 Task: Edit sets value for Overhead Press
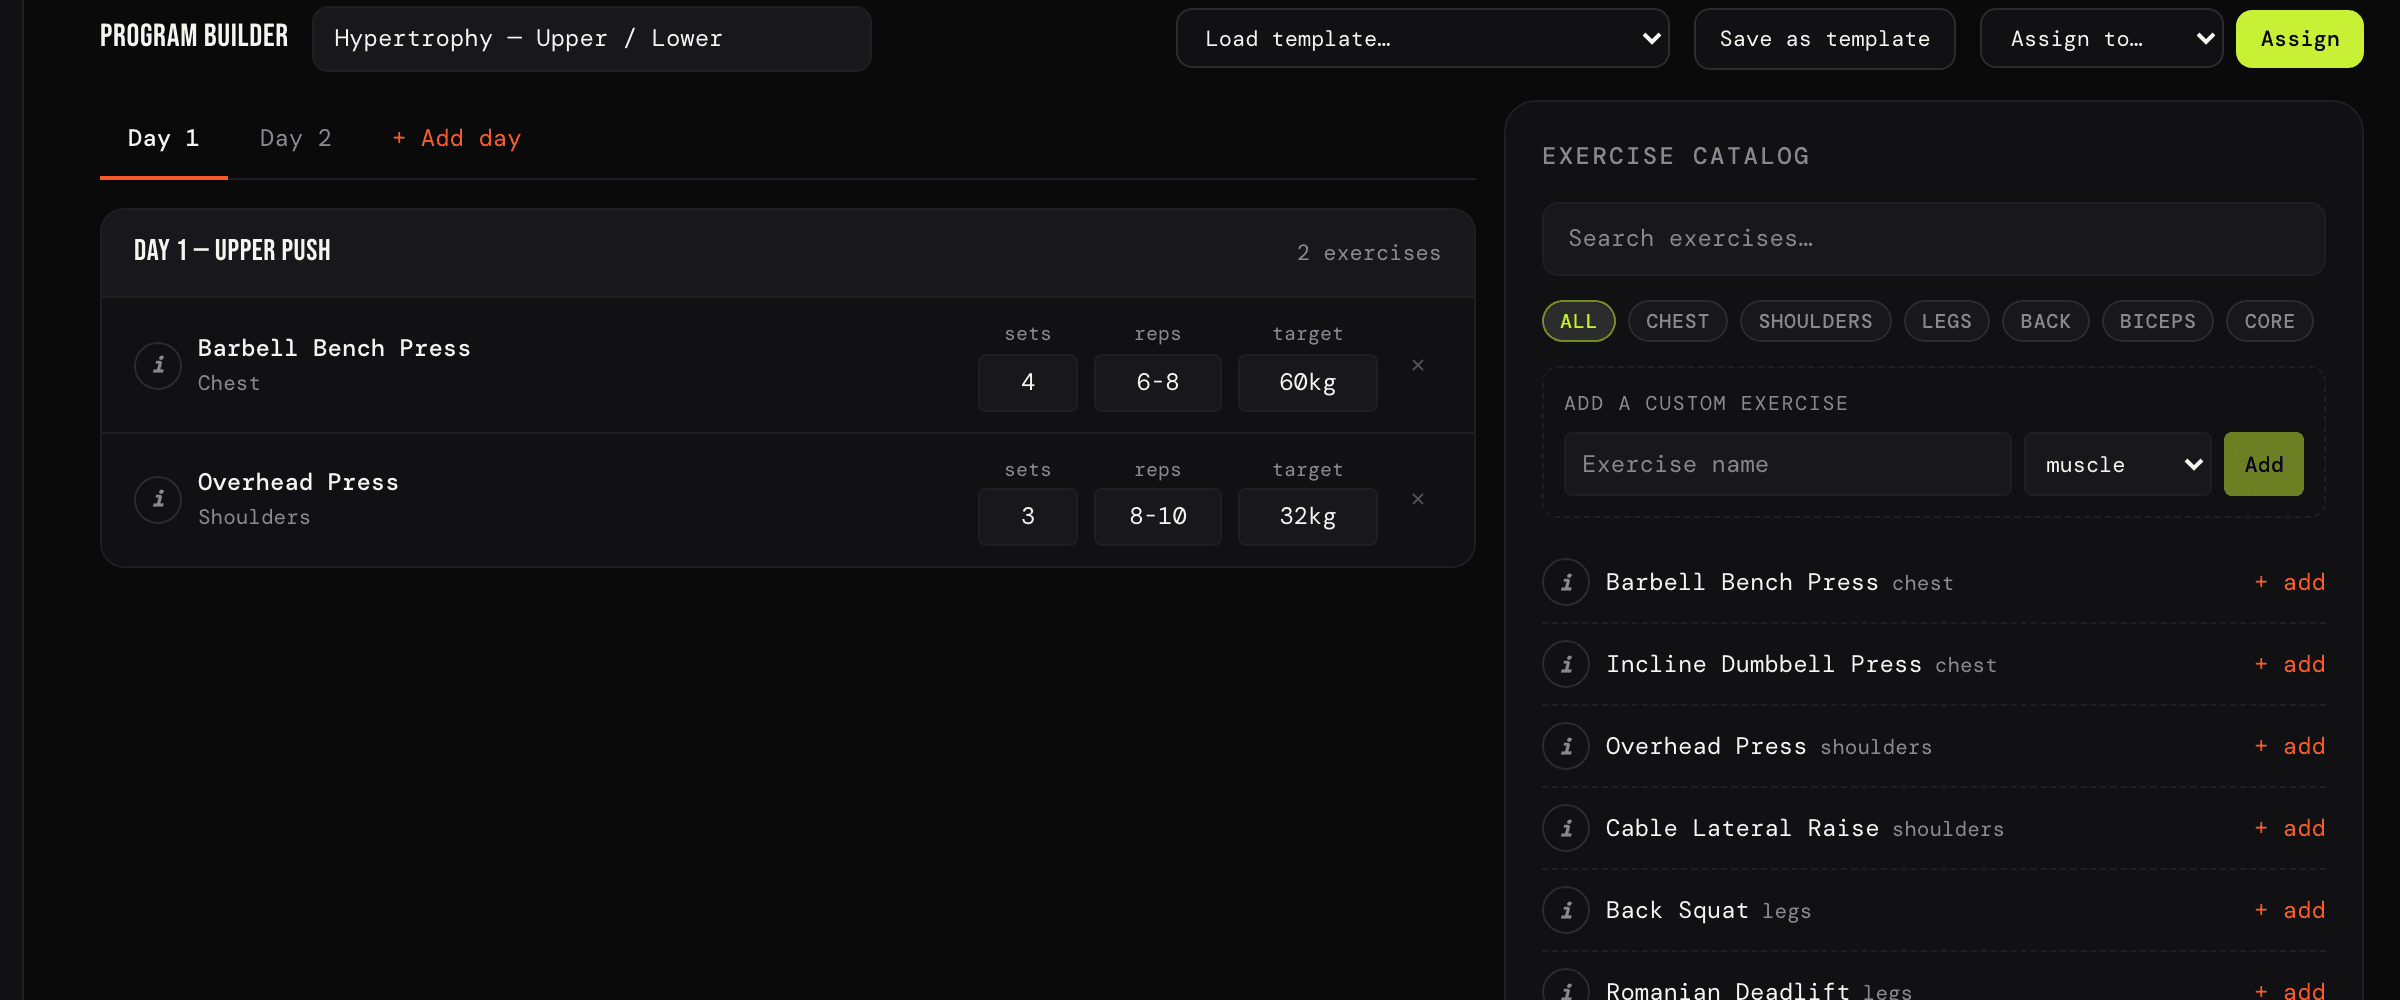tap(1028, 517)
